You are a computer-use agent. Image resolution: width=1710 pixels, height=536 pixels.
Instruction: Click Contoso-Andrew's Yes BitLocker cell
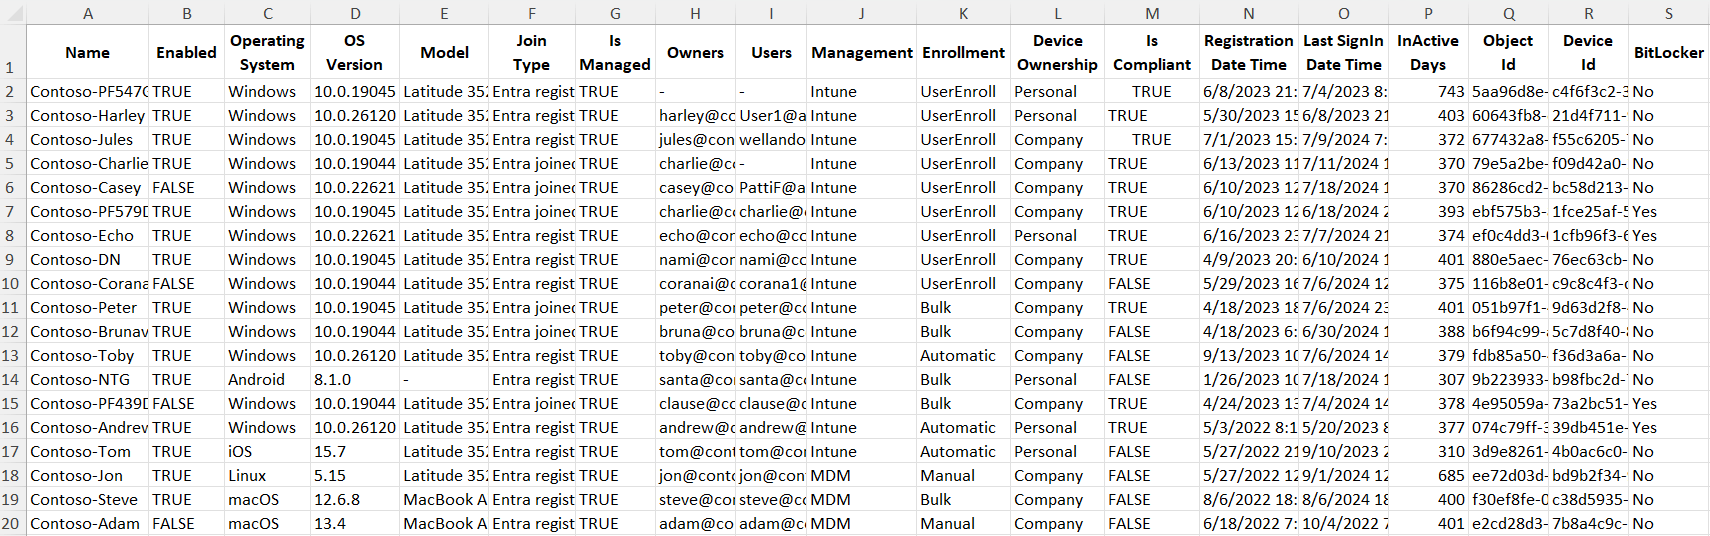1669,427
